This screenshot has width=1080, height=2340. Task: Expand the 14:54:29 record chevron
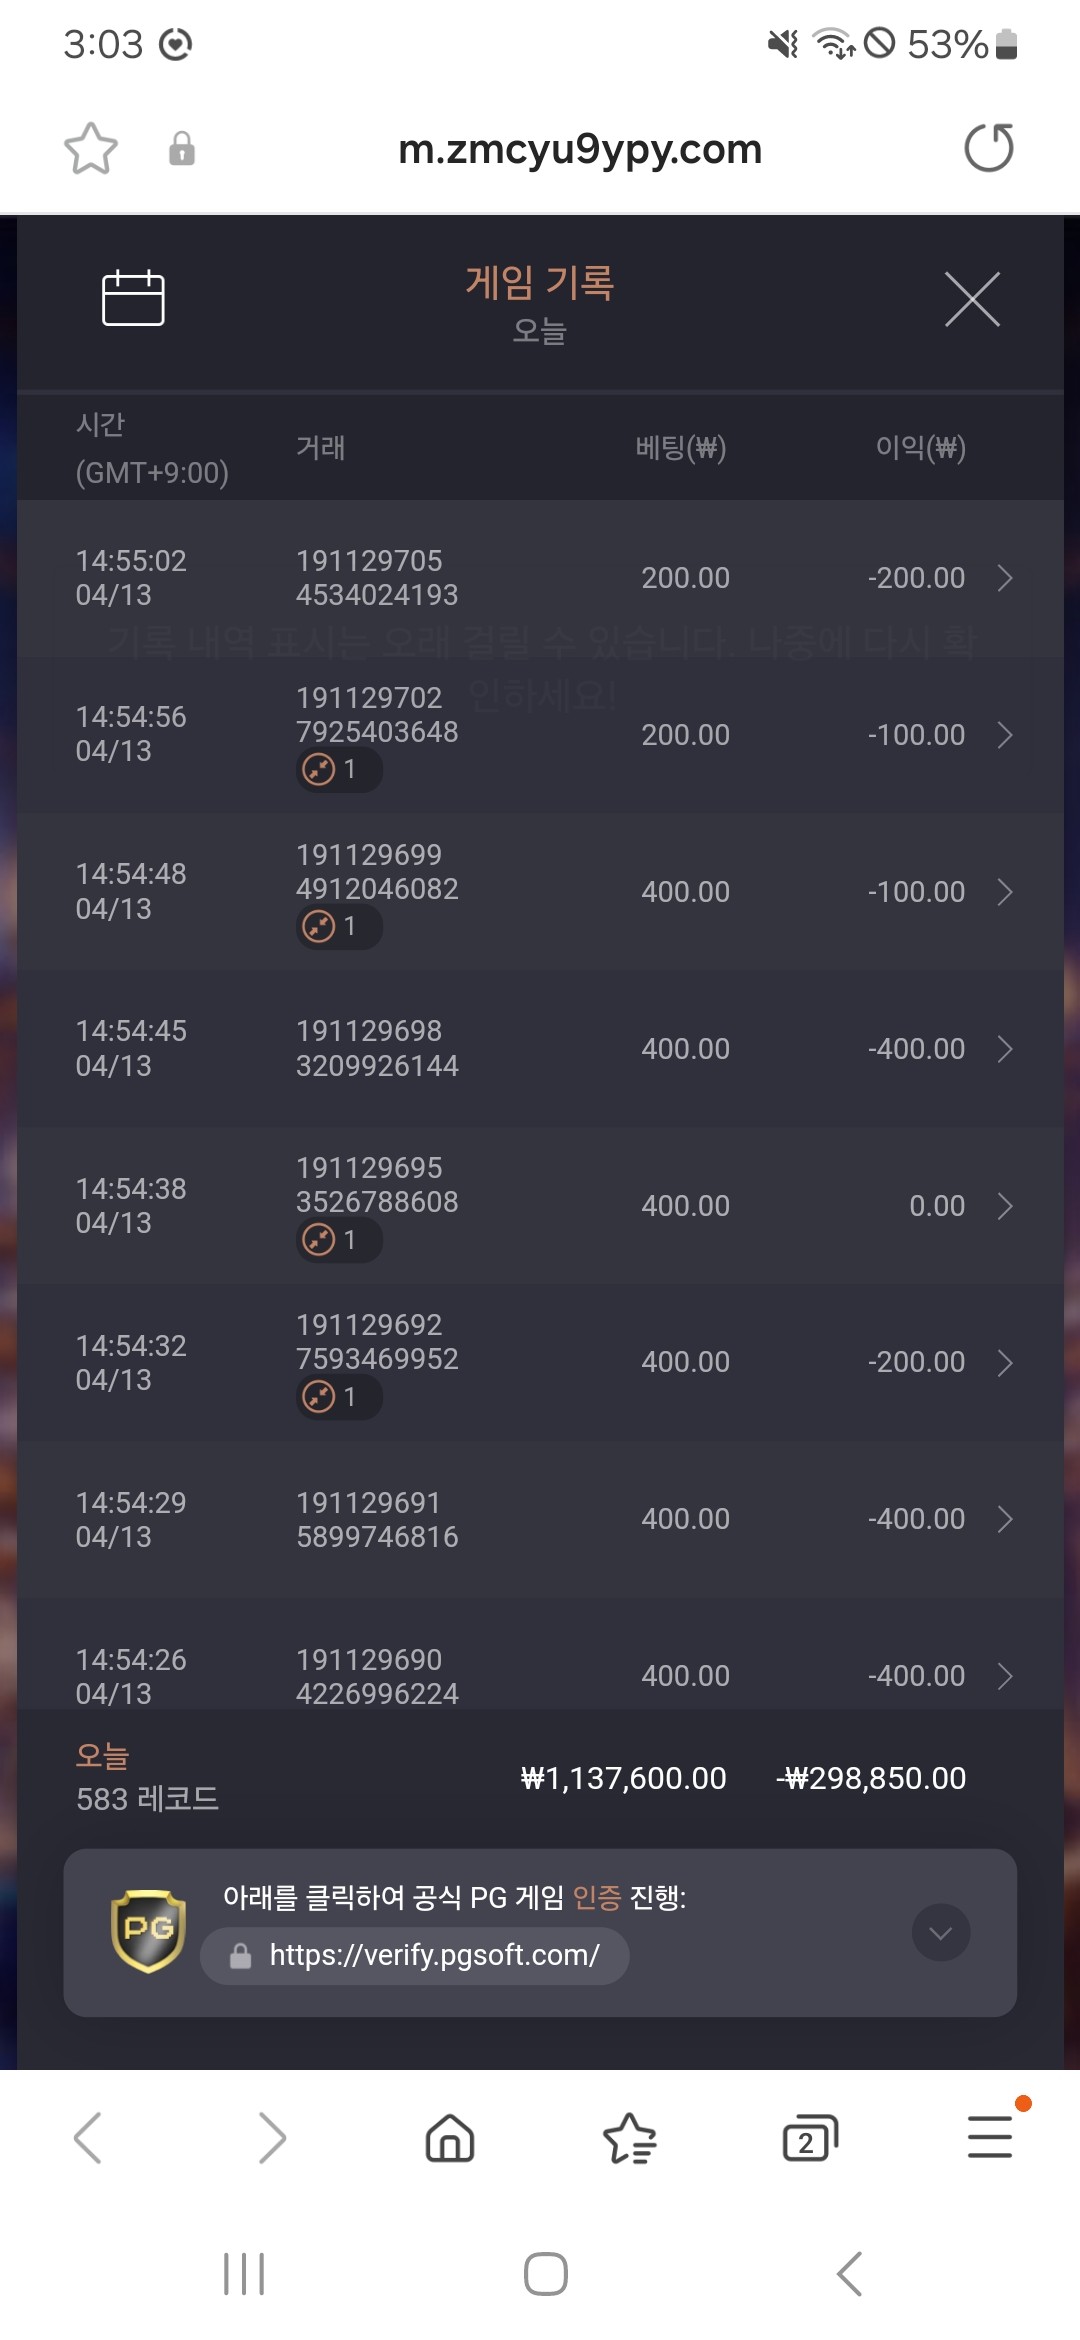(1005, 1519)
